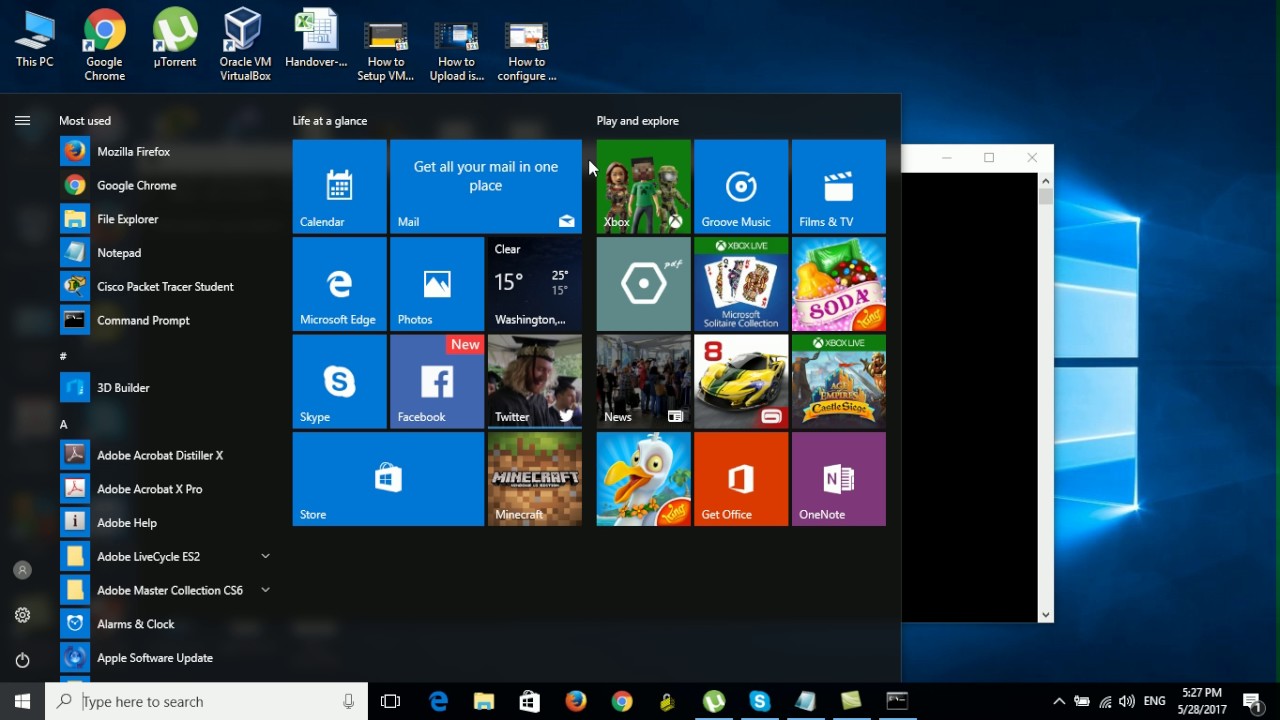This screenshot has width=1280, height=720.
Task: Open File Explorer from the taskbar
Action: (484, 702)
